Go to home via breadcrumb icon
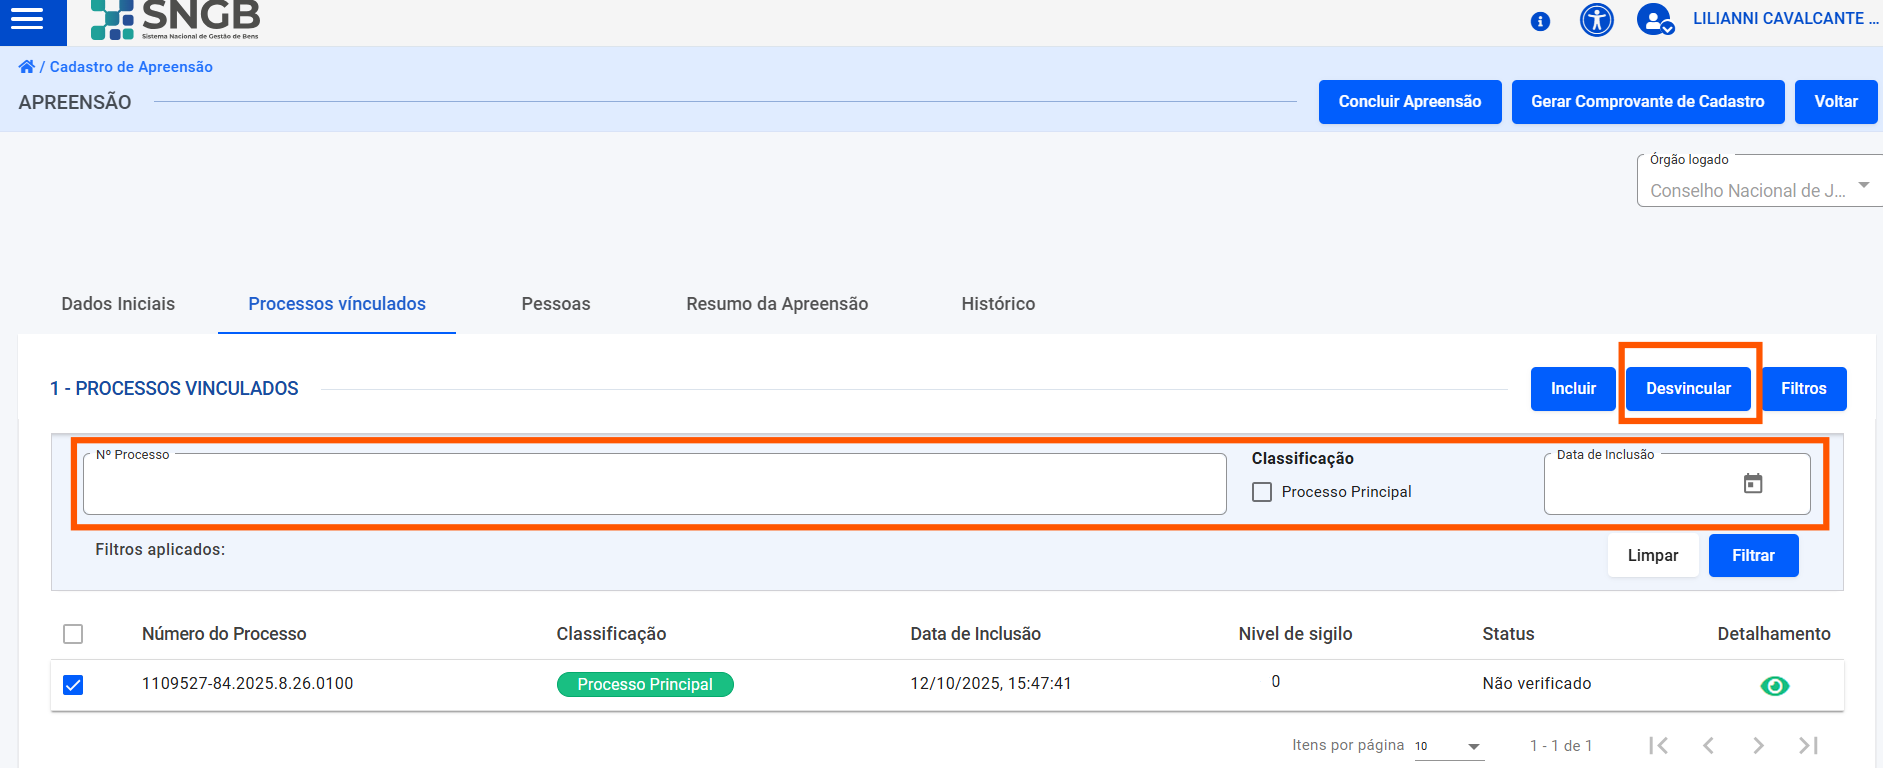The height and width of the screenshot is (768, 1883). coord(26,67)
